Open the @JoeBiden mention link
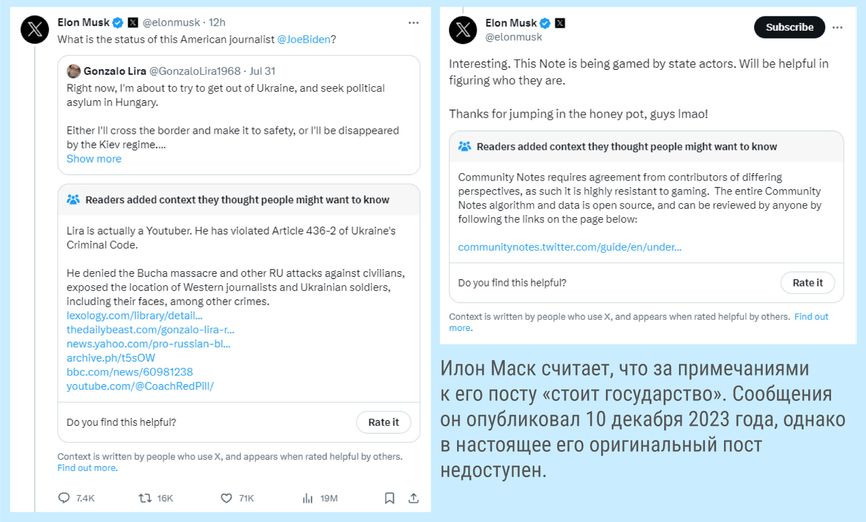866x522 pixels. [304, 39]
